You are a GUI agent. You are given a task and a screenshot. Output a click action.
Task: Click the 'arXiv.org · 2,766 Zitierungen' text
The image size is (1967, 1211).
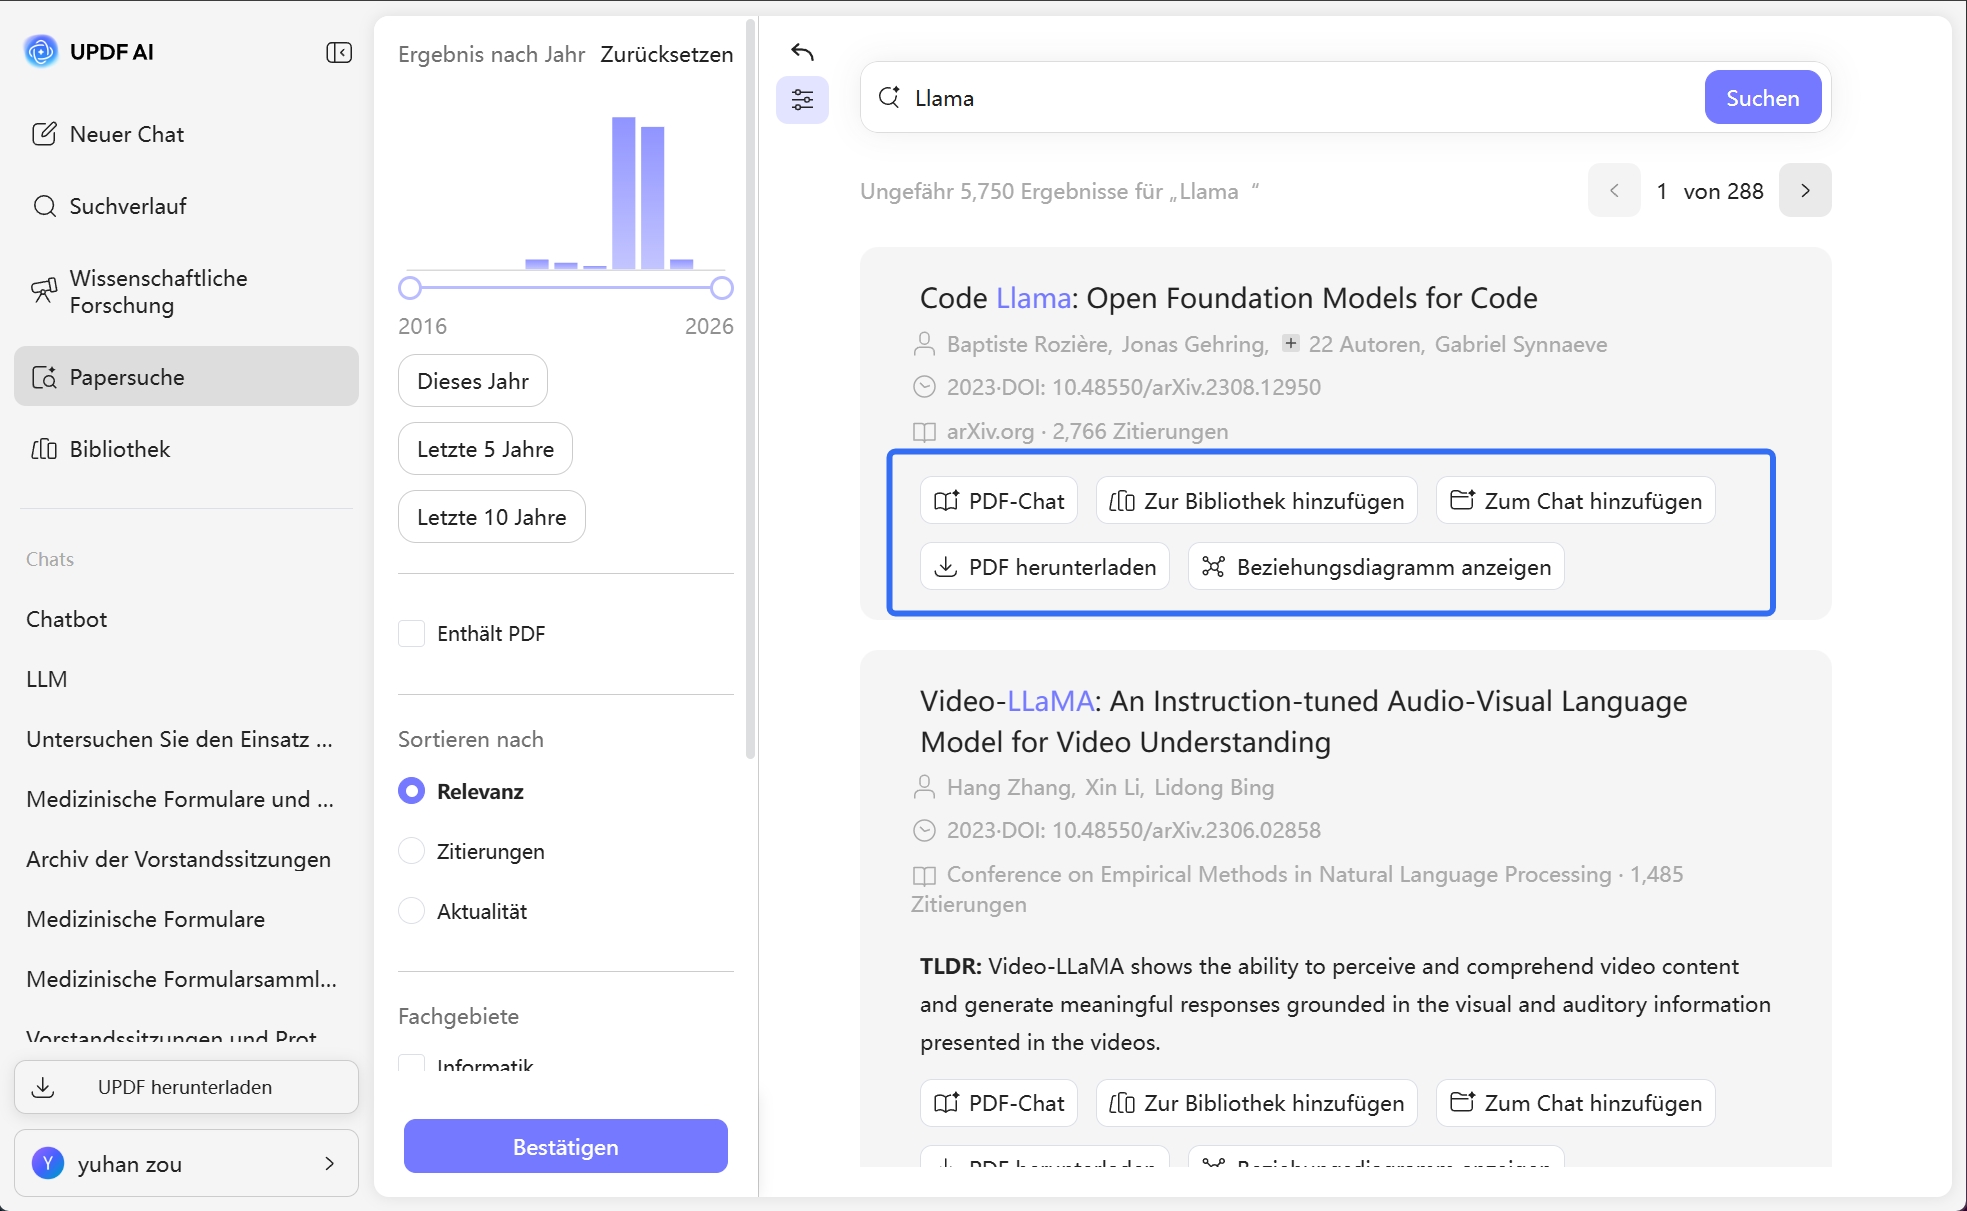click(1087, 431)
